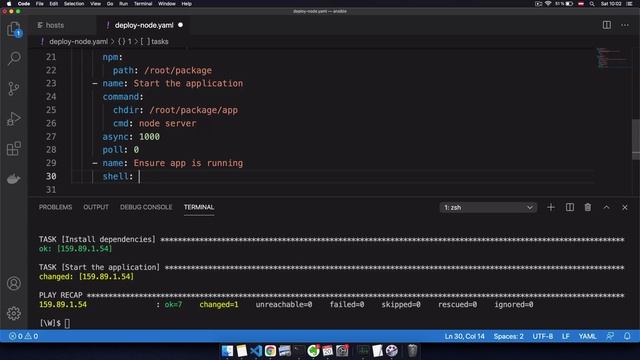Open the feedback icon in status bar

click(x=610, y=336)
